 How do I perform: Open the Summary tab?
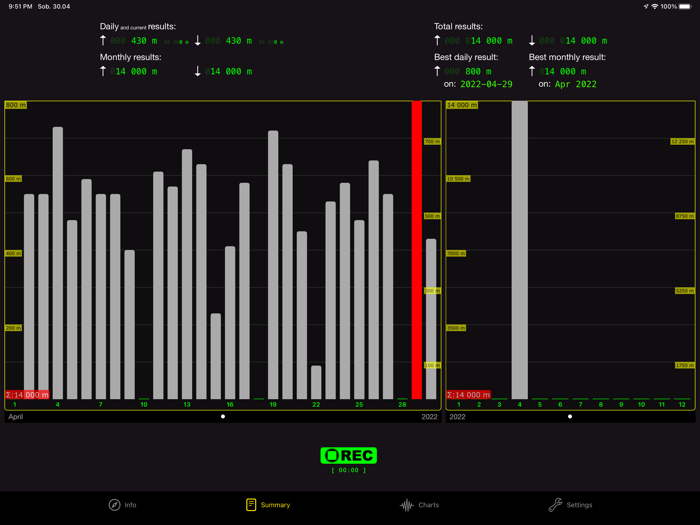(x=268, y=505)
